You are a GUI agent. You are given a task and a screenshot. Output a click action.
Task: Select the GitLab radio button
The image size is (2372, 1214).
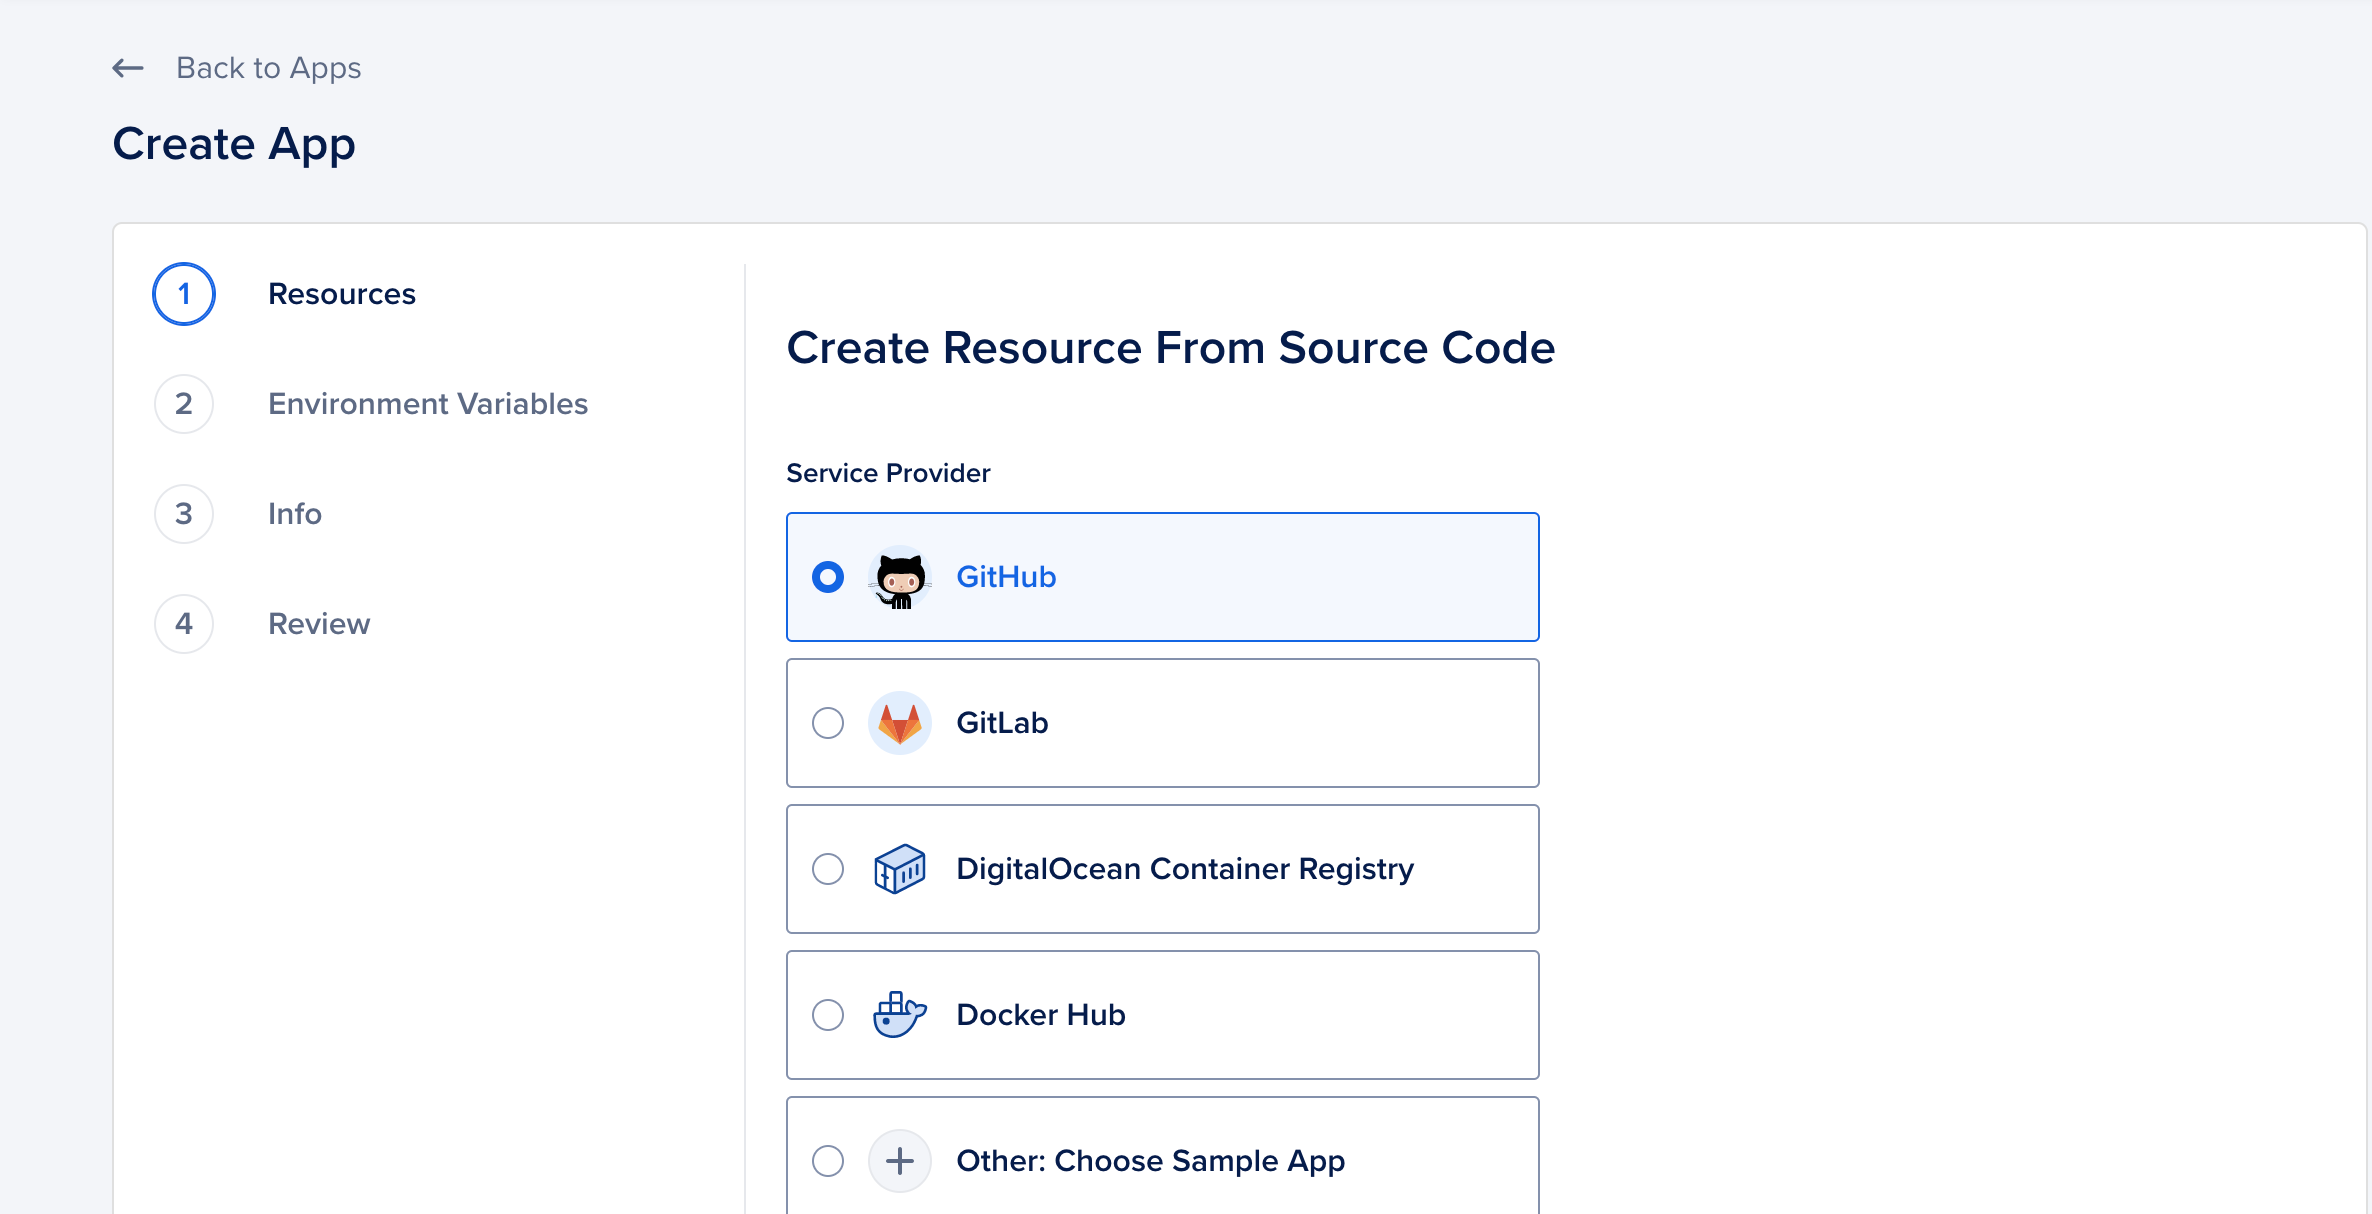[x=828, y=723]
